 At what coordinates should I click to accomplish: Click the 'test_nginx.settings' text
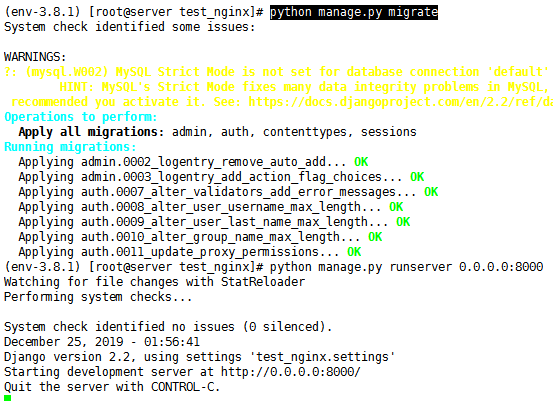pos(322,357)
